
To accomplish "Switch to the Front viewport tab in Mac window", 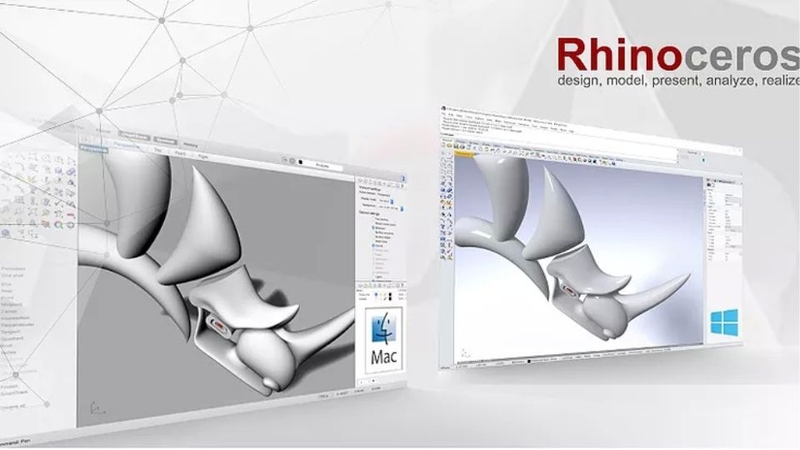I will 180,153.
